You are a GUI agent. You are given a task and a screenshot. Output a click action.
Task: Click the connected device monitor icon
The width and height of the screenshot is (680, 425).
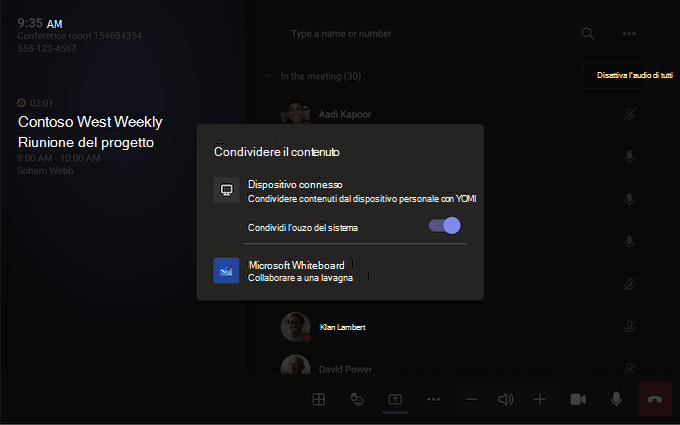tap(226, 190)
